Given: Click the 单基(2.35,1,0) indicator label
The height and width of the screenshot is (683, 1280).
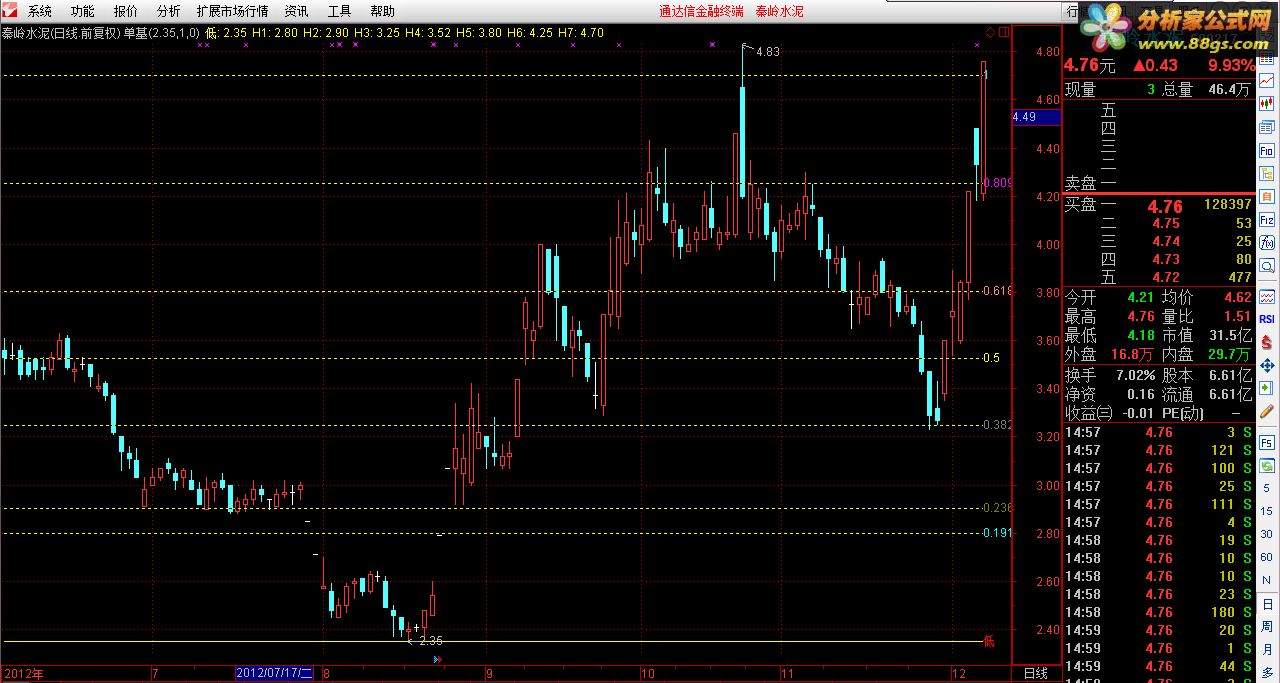Looking at the screenshot, I should tap(161, 33).
